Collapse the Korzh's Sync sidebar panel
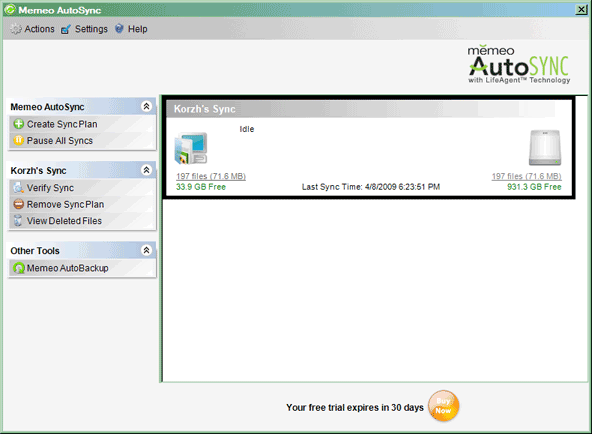592x434 pixels. (146, 170)
